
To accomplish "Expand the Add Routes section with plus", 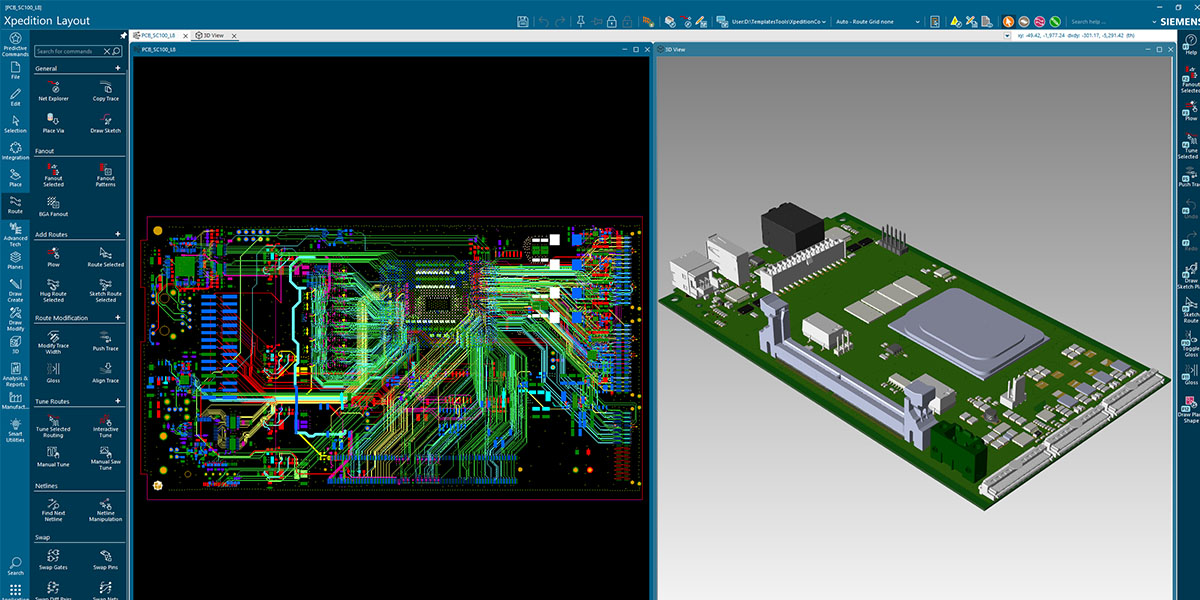I will pos(118,234).
